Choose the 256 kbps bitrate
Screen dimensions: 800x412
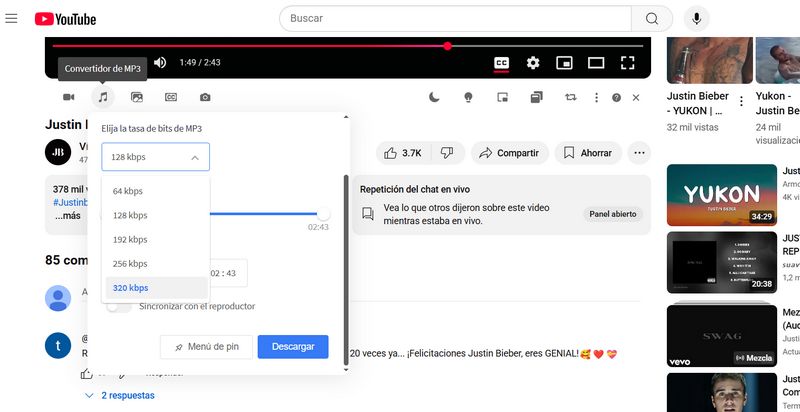coord(156,264)
